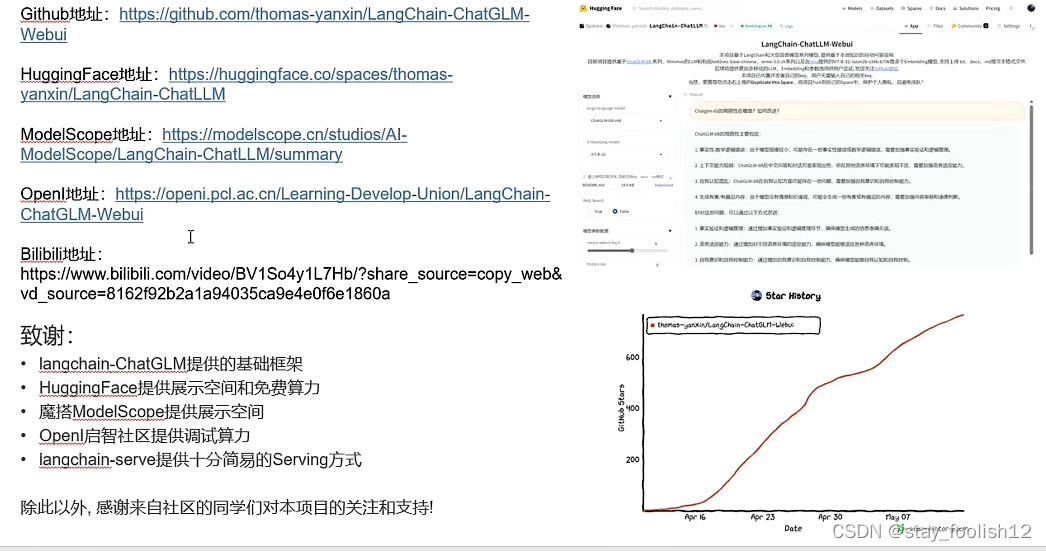1046x551 pixels.
Task: Open Spaces in Hugging Face nav
Action: point(911,9)
